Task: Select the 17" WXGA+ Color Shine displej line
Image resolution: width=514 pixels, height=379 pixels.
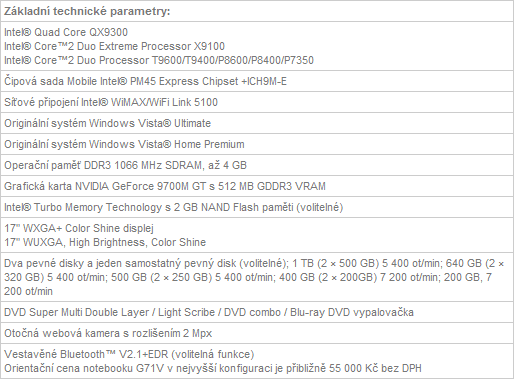Action: [x=79, y=228]
